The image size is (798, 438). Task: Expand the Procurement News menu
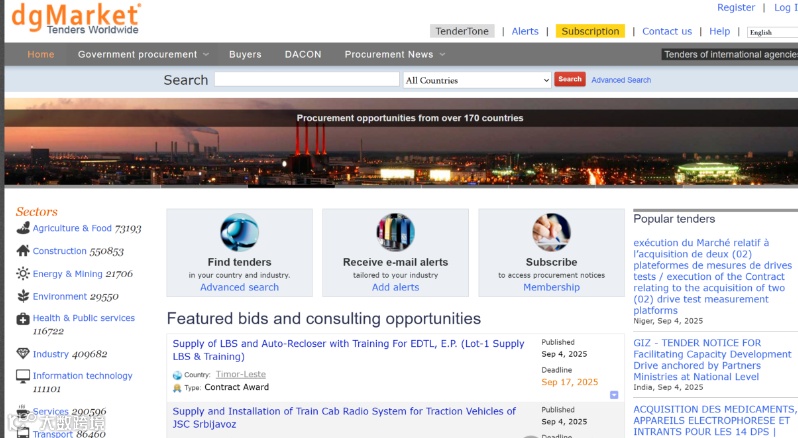[394, 54]
